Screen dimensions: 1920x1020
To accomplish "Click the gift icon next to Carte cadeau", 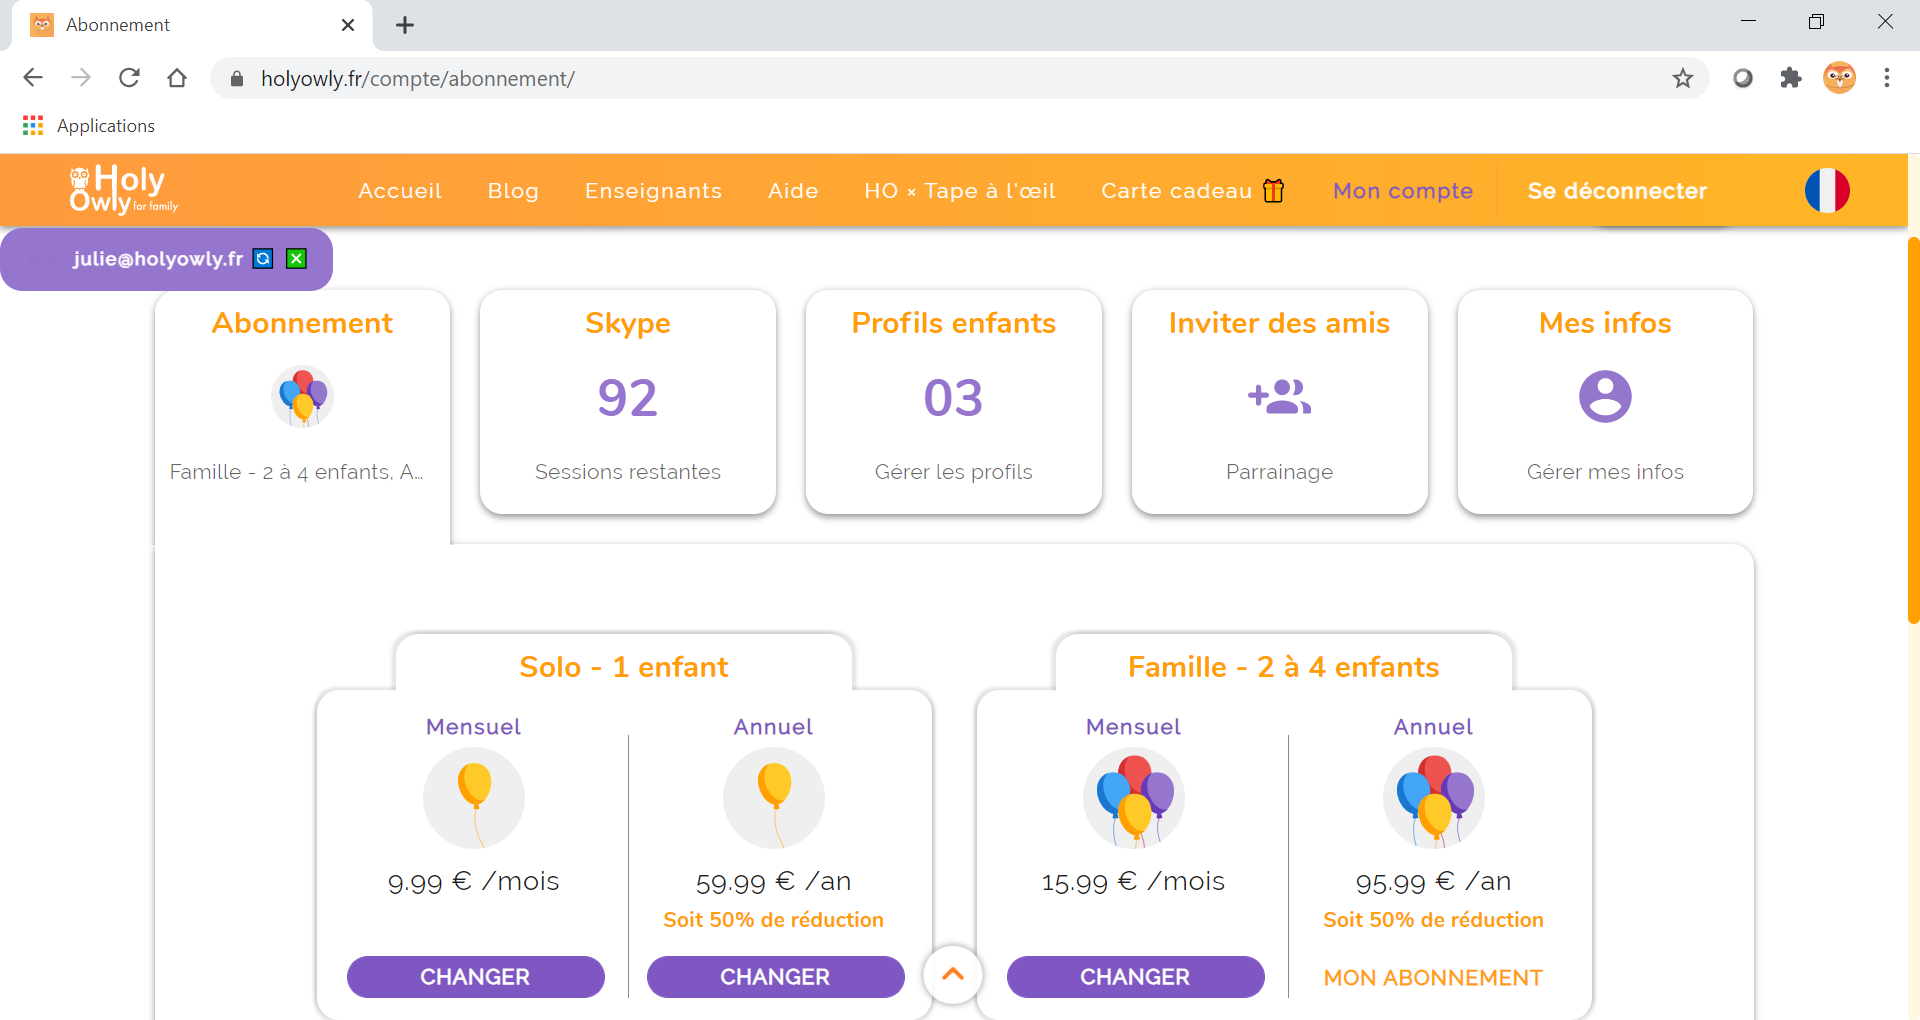I will (1273, 190).
